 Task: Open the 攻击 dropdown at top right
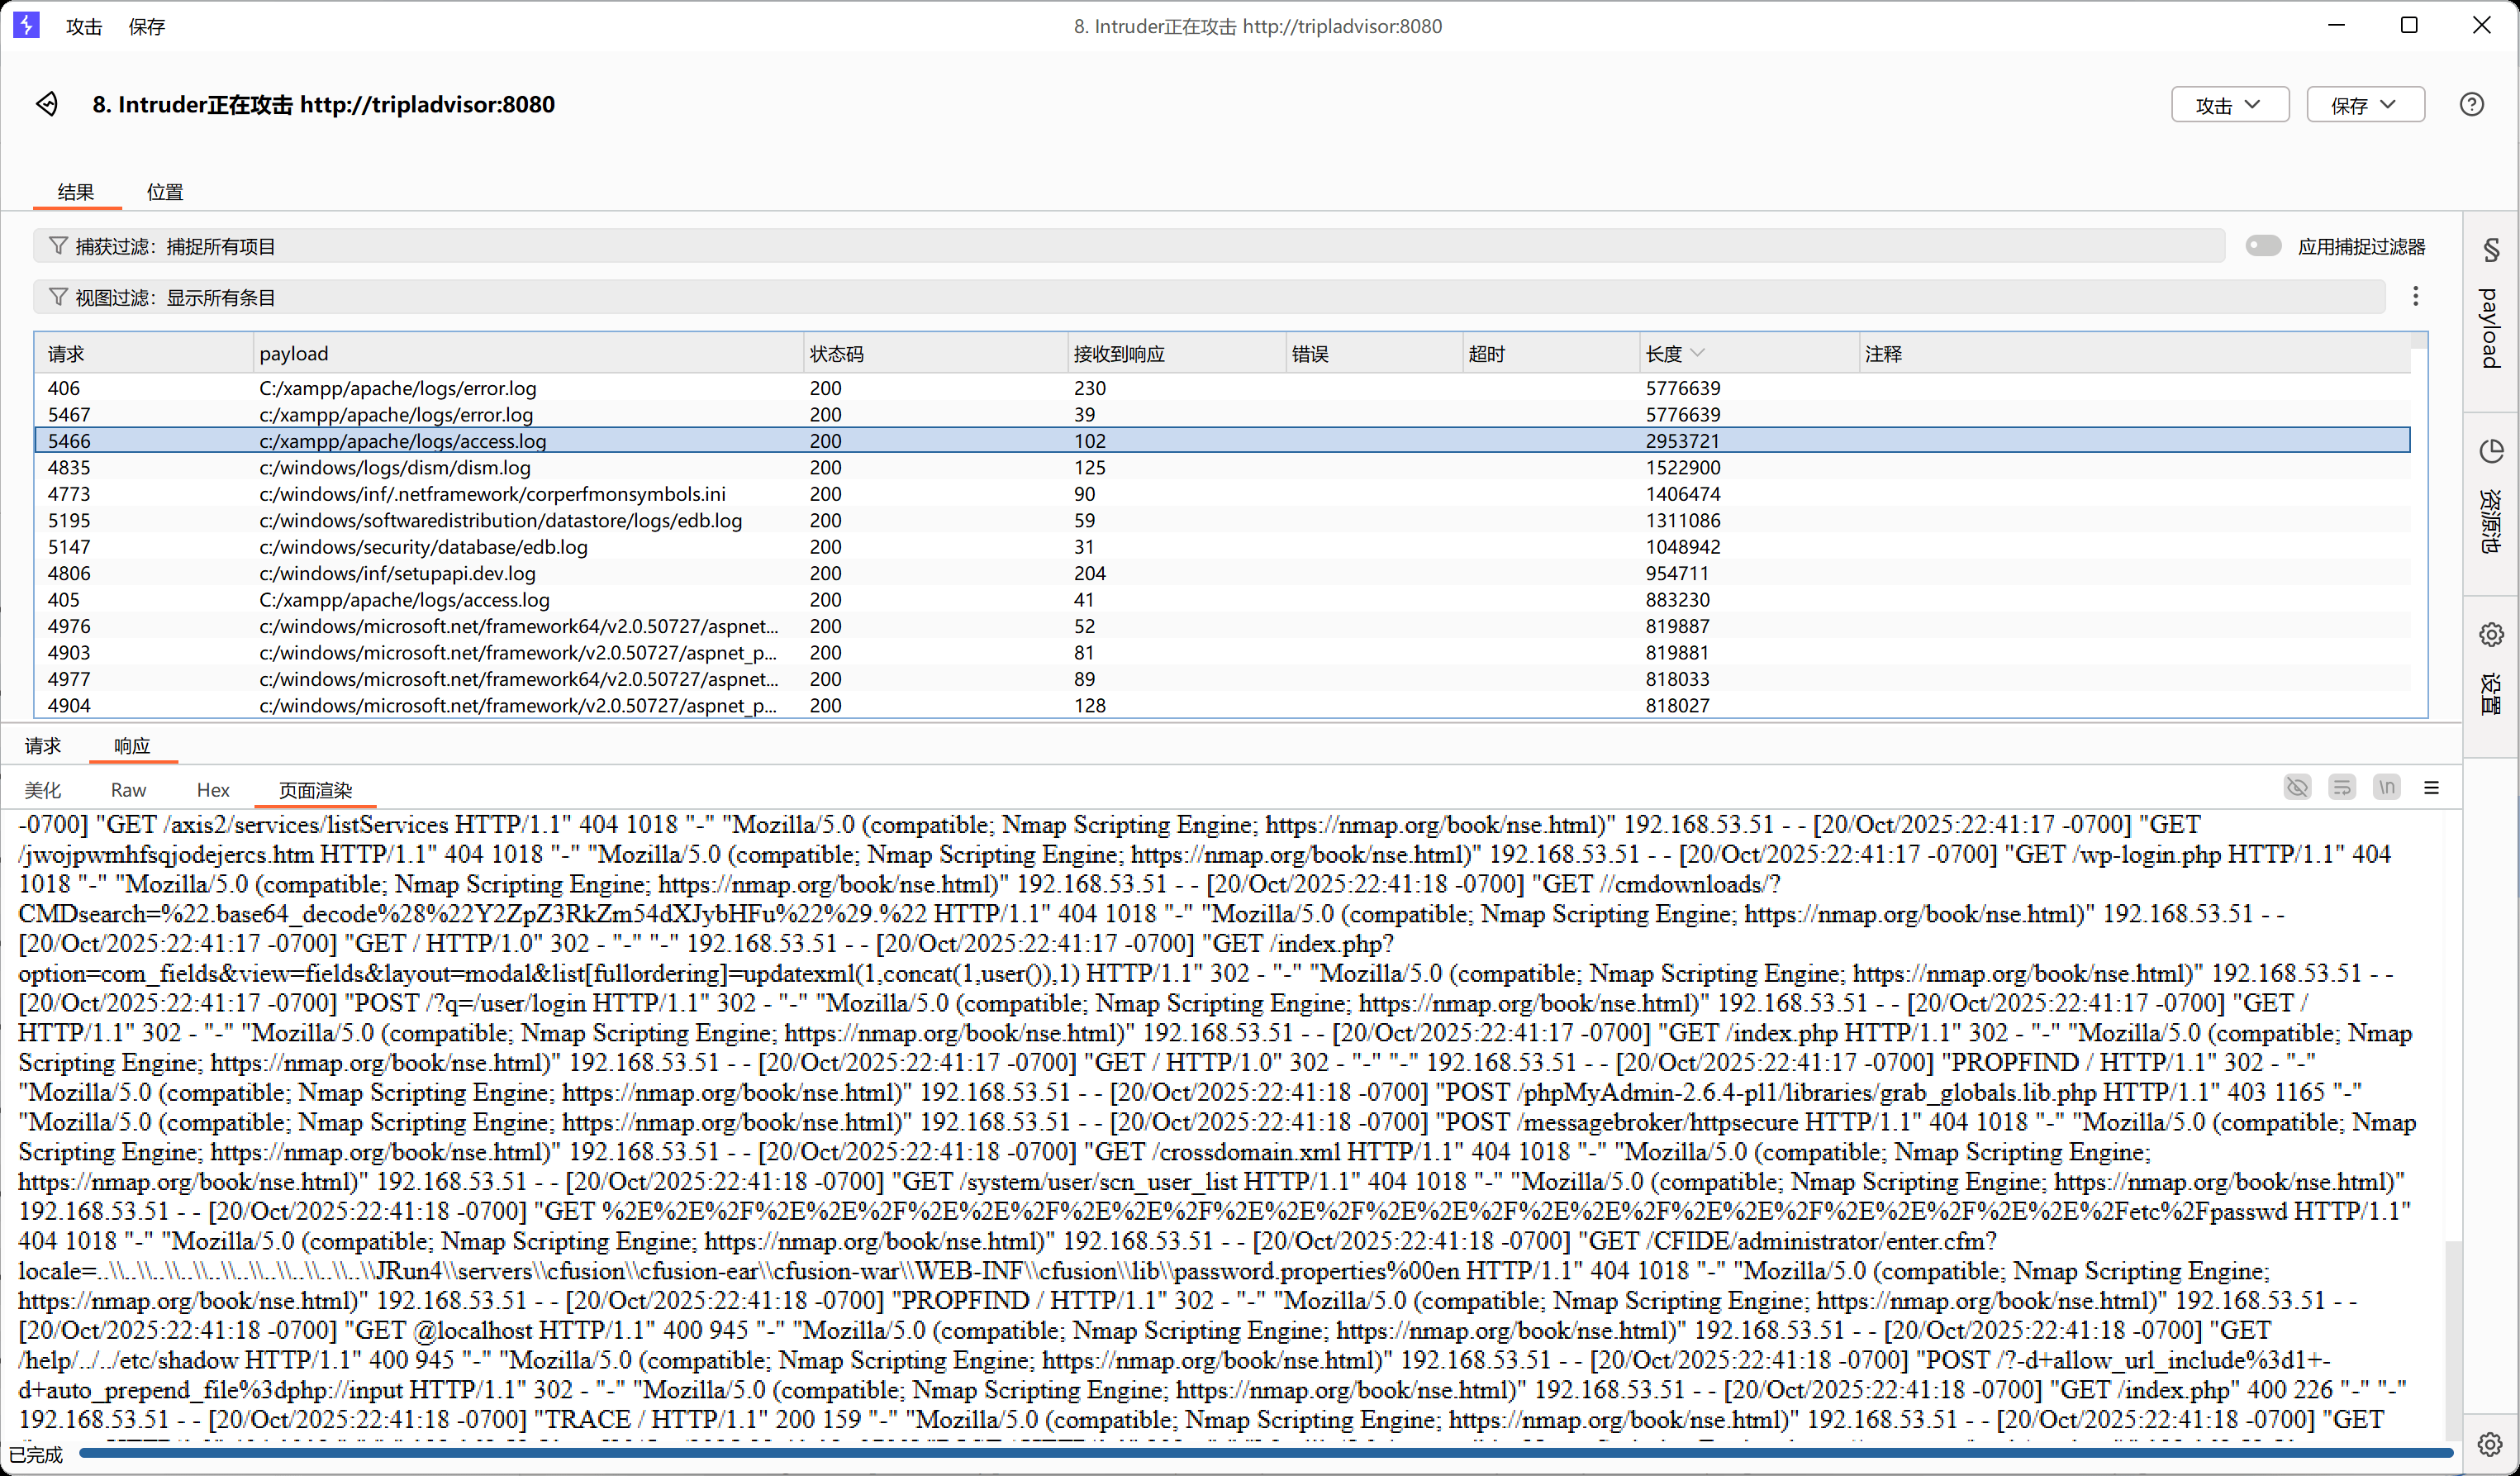pyautogui.click(x=2229, y=104)
